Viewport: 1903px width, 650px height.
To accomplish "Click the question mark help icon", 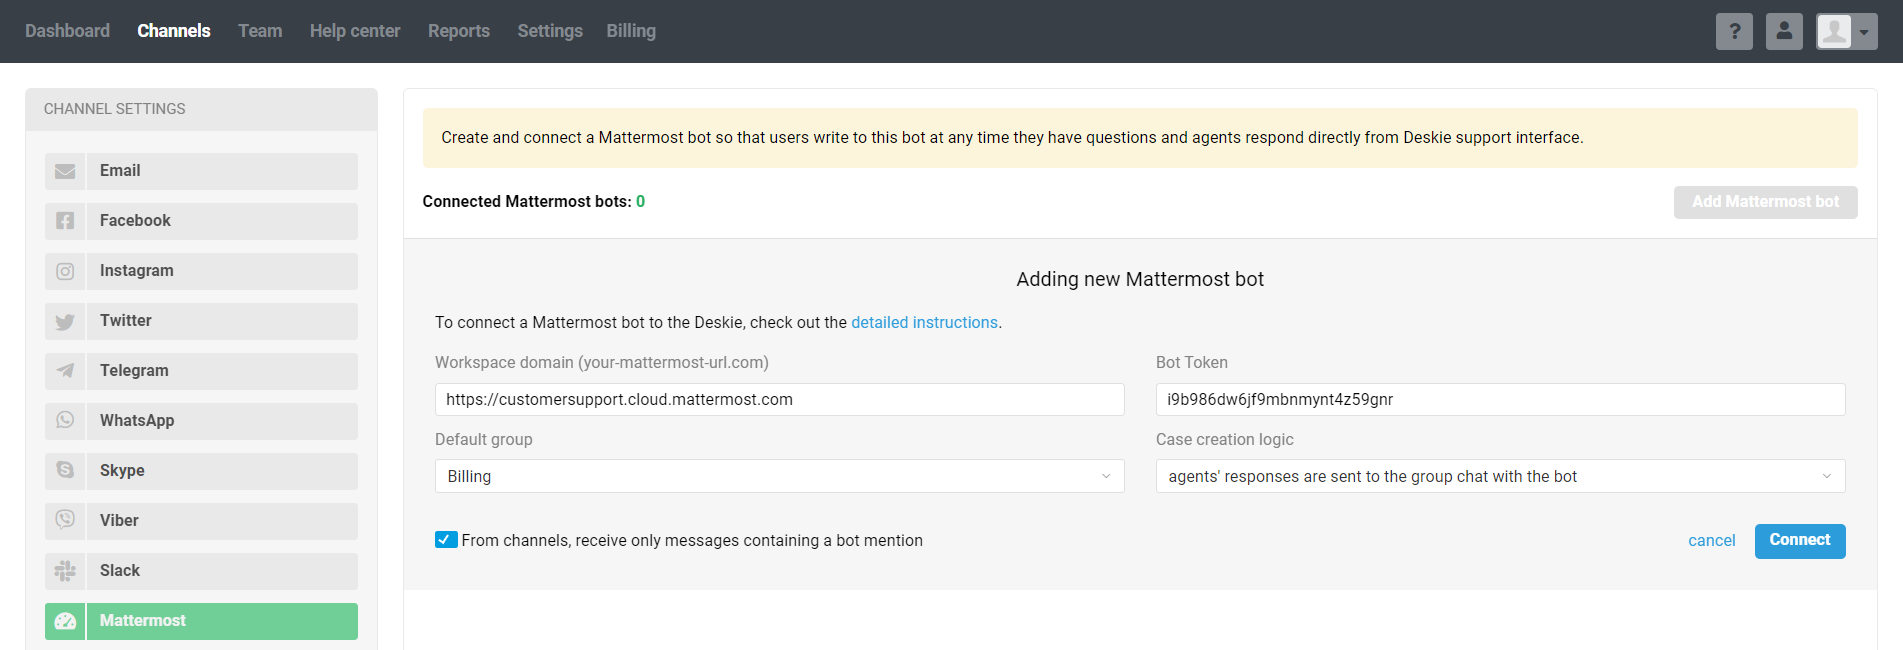I will (1734, 32).
